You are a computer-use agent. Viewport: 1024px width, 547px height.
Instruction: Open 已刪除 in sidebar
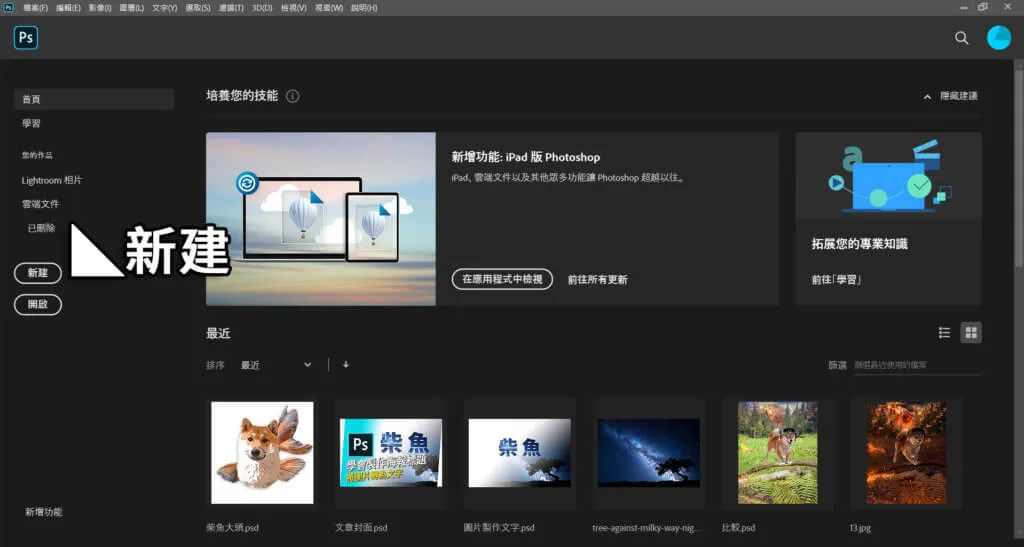[41, 228]
